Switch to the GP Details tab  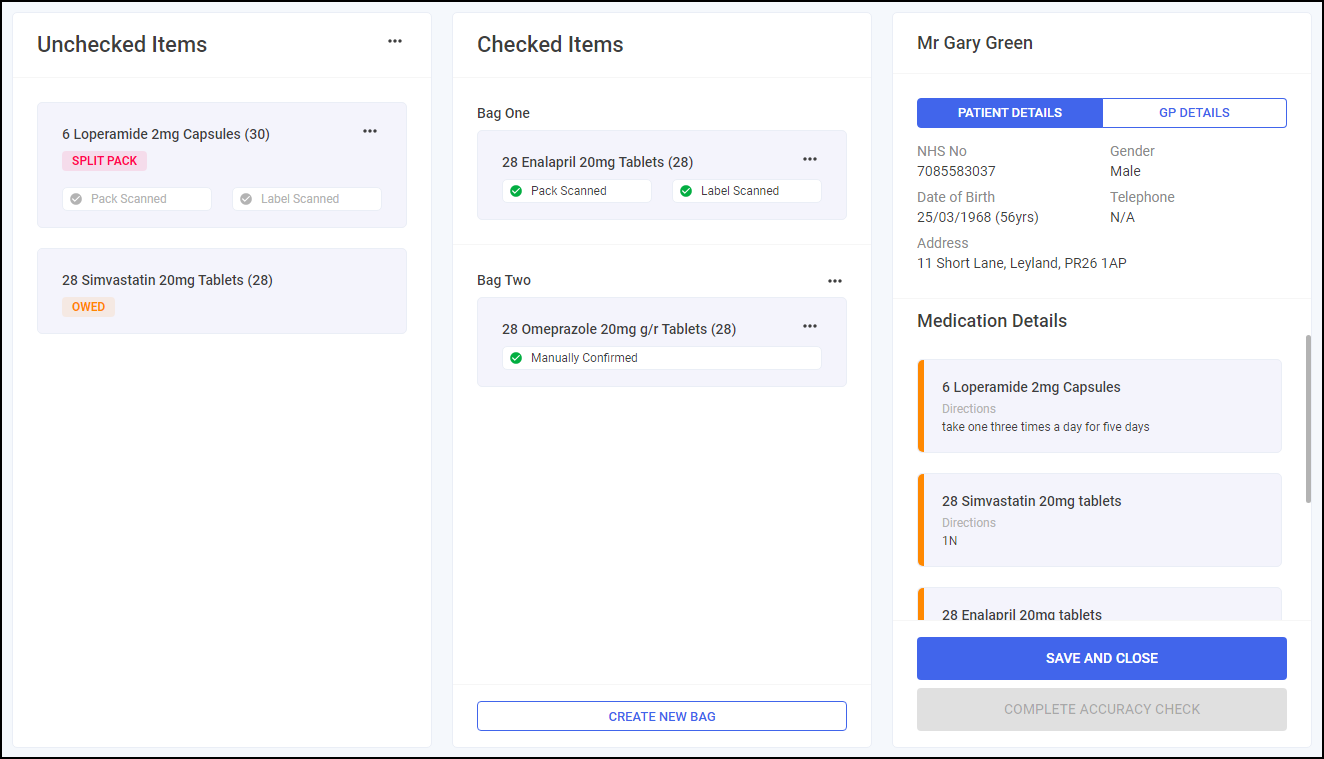pos(1194,113)
